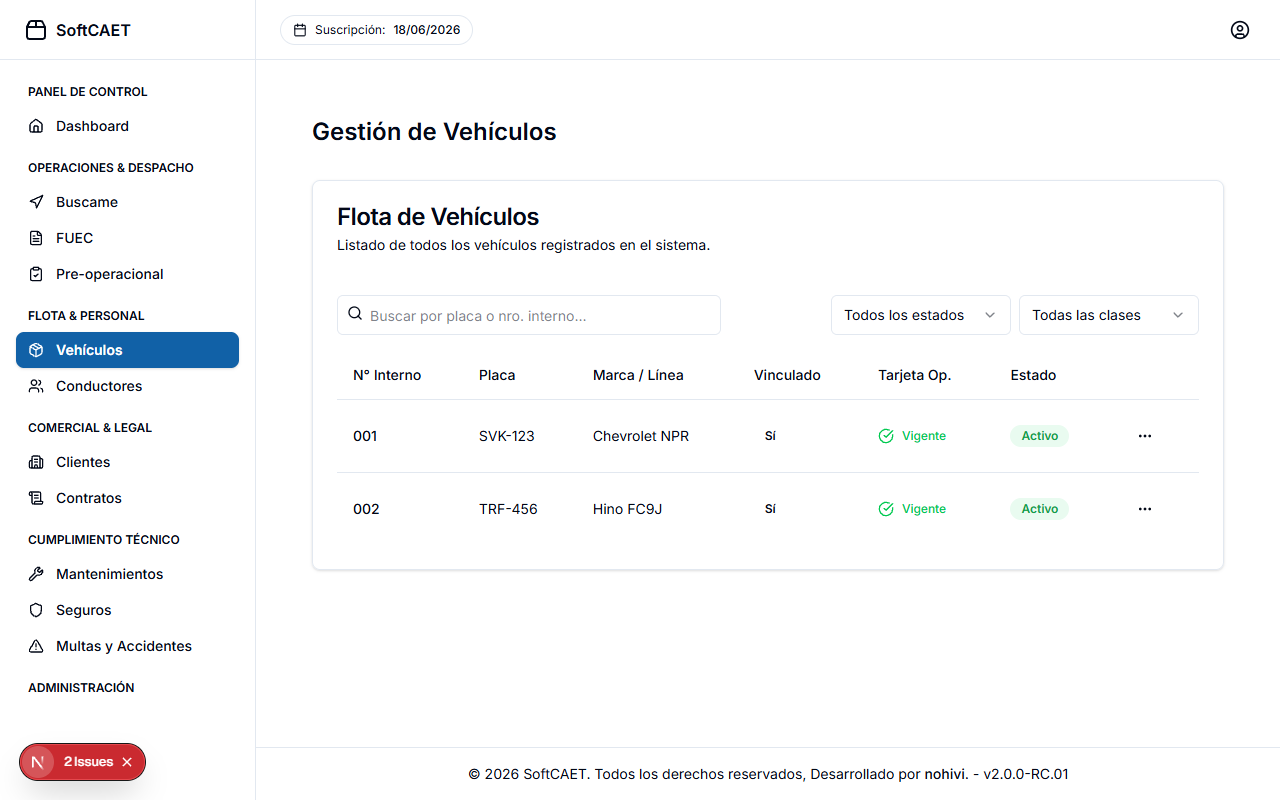This screenshot has height=800, width=1280.
Task: Click the FUEC document icon
Action: 36,238
